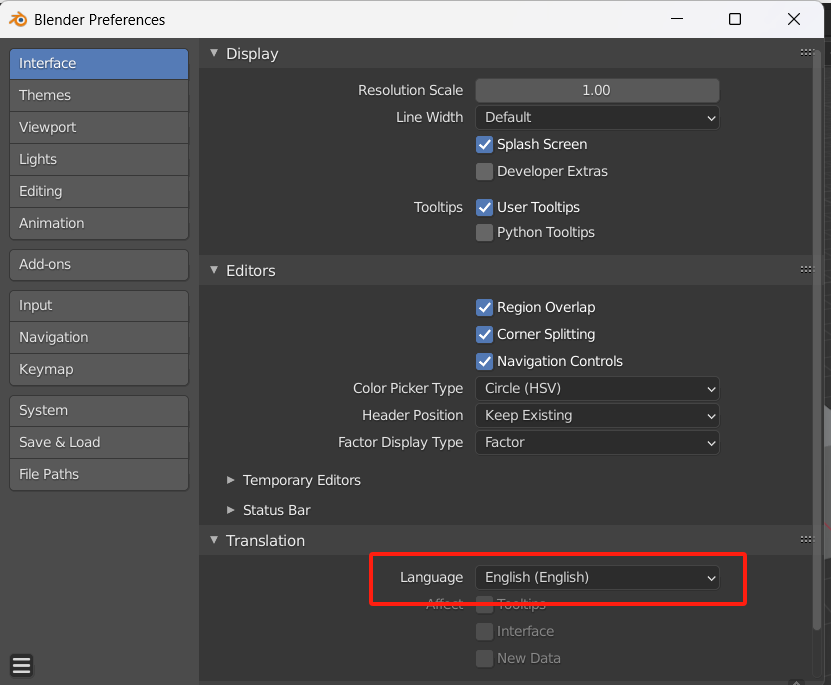Disable the Splash Screen checkbox
This screenshot has width=831, height=685.
coord(484,145)
